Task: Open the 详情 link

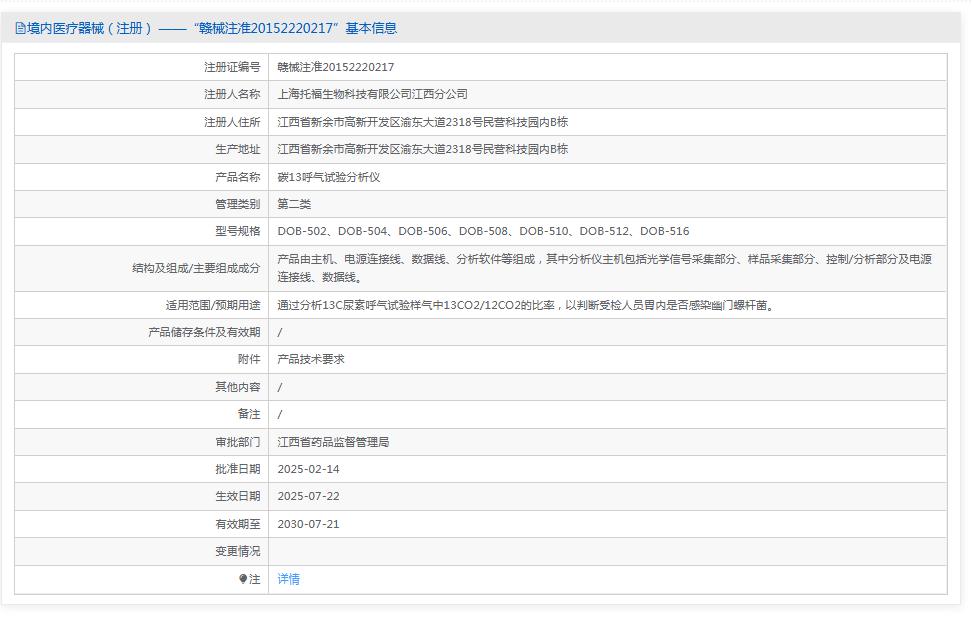Action: 288,579
